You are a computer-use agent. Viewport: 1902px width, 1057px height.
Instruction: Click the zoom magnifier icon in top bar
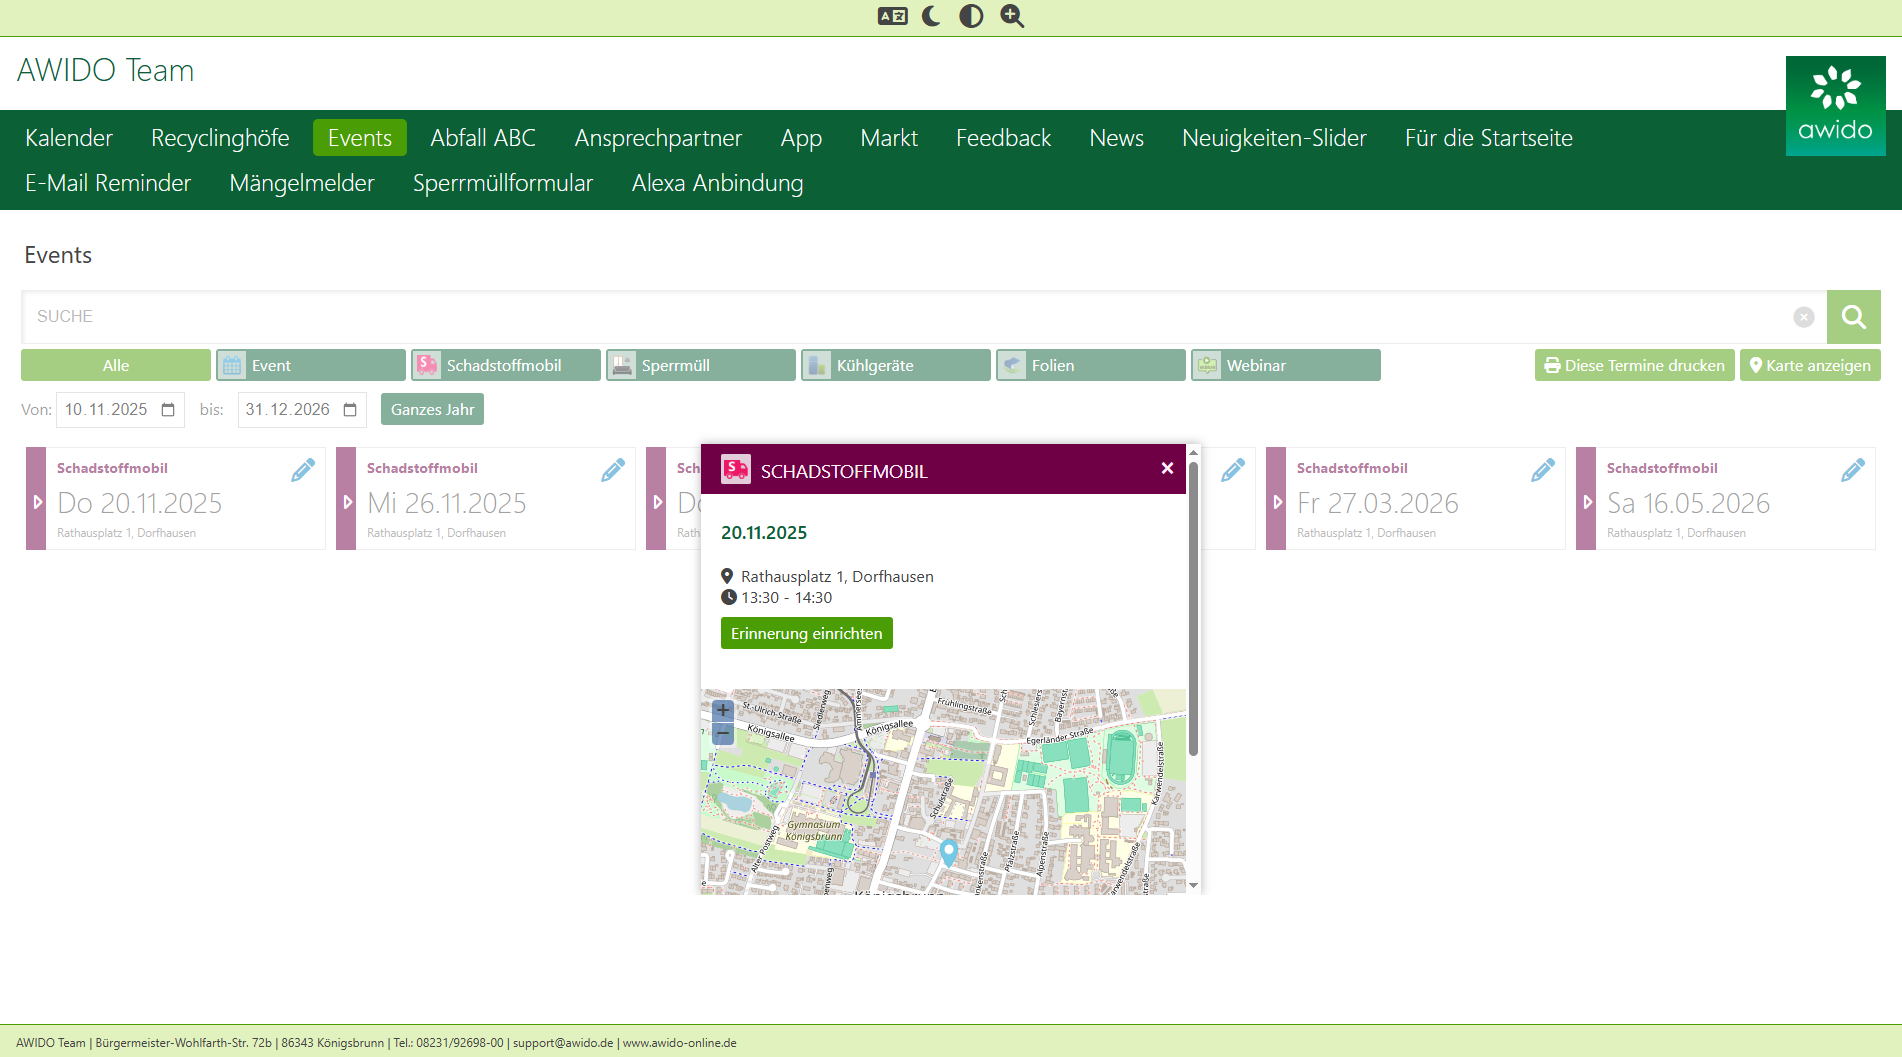(1012, 16)
